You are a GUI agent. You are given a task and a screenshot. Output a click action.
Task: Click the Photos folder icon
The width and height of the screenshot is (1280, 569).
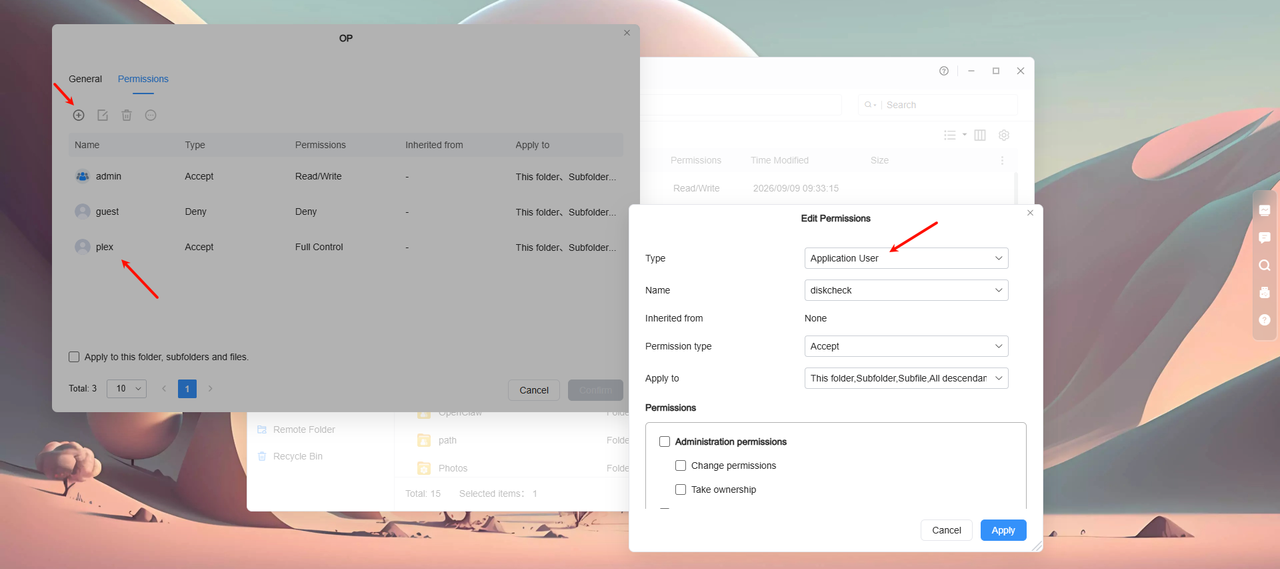pyautogui.click(x=424, y=468)
